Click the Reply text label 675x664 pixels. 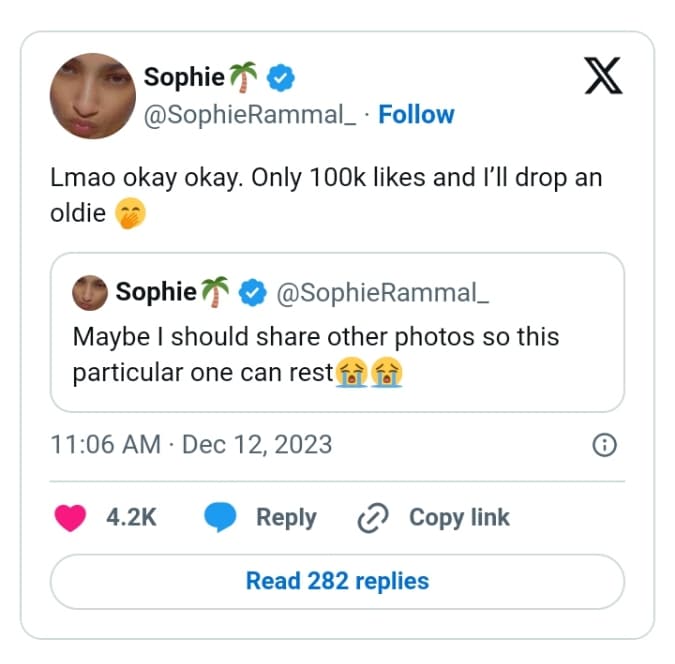click(286, 517)
